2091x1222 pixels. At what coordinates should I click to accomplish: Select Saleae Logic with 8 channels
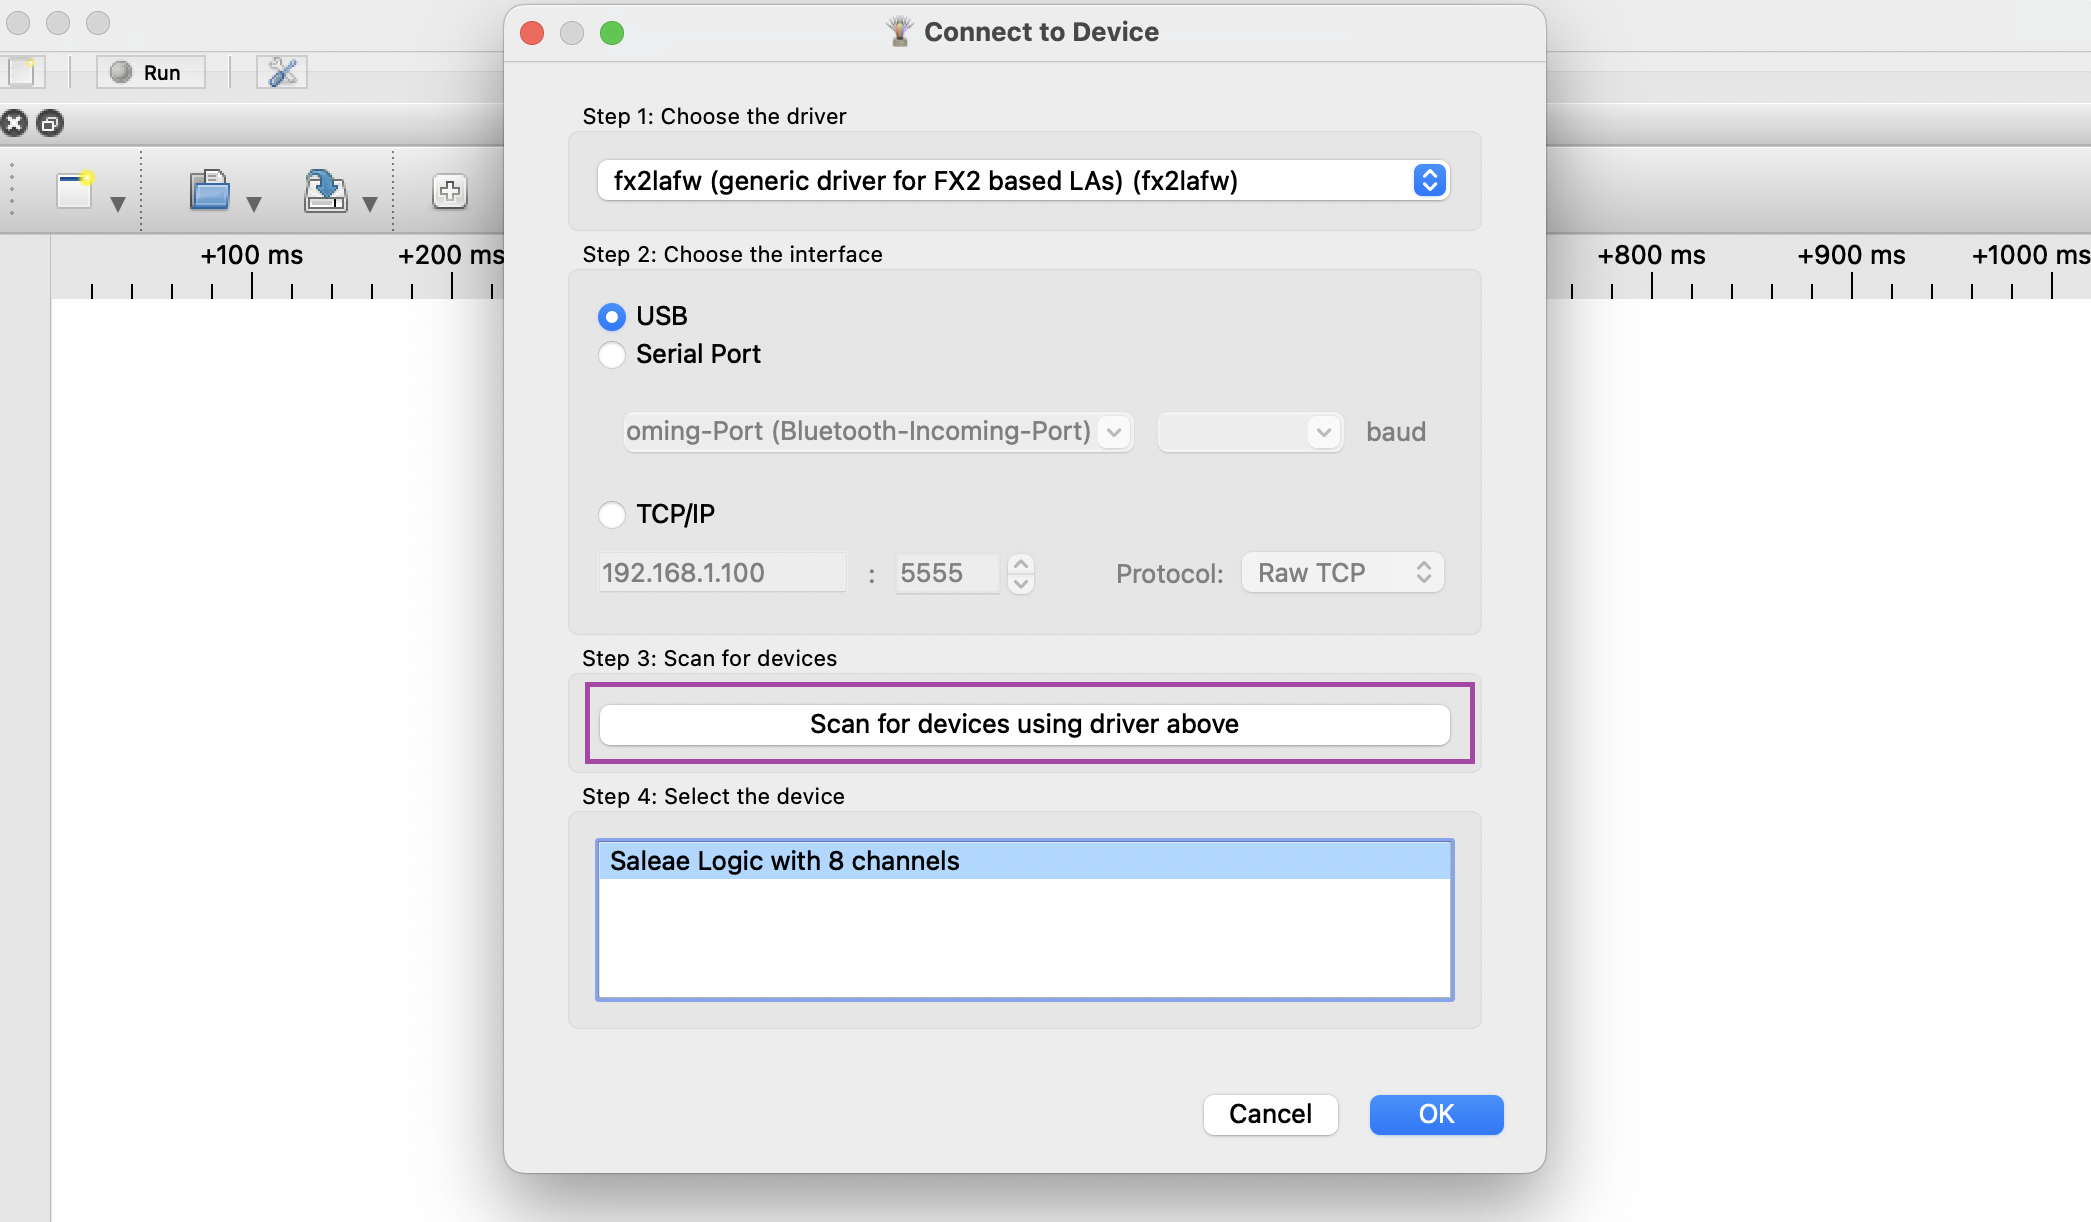pos(1024,861)
